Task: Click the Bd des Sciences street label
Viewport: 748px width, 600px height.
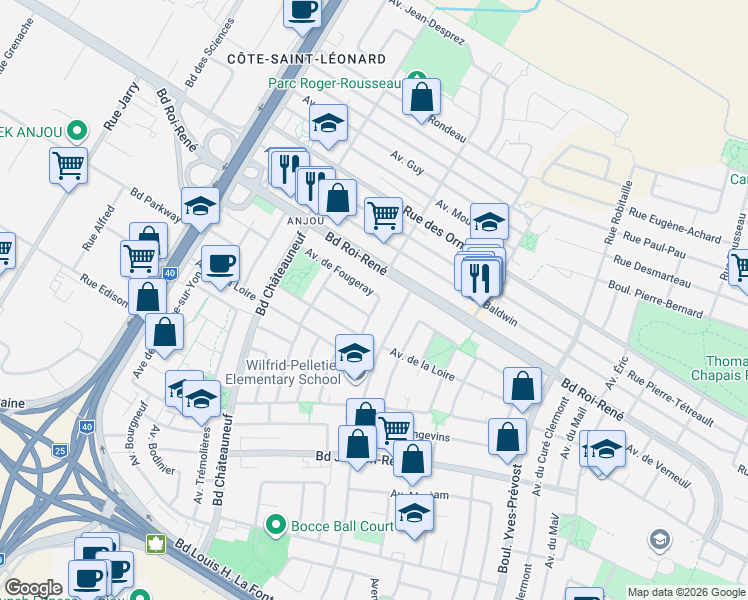Action: (x=210, y=52)
